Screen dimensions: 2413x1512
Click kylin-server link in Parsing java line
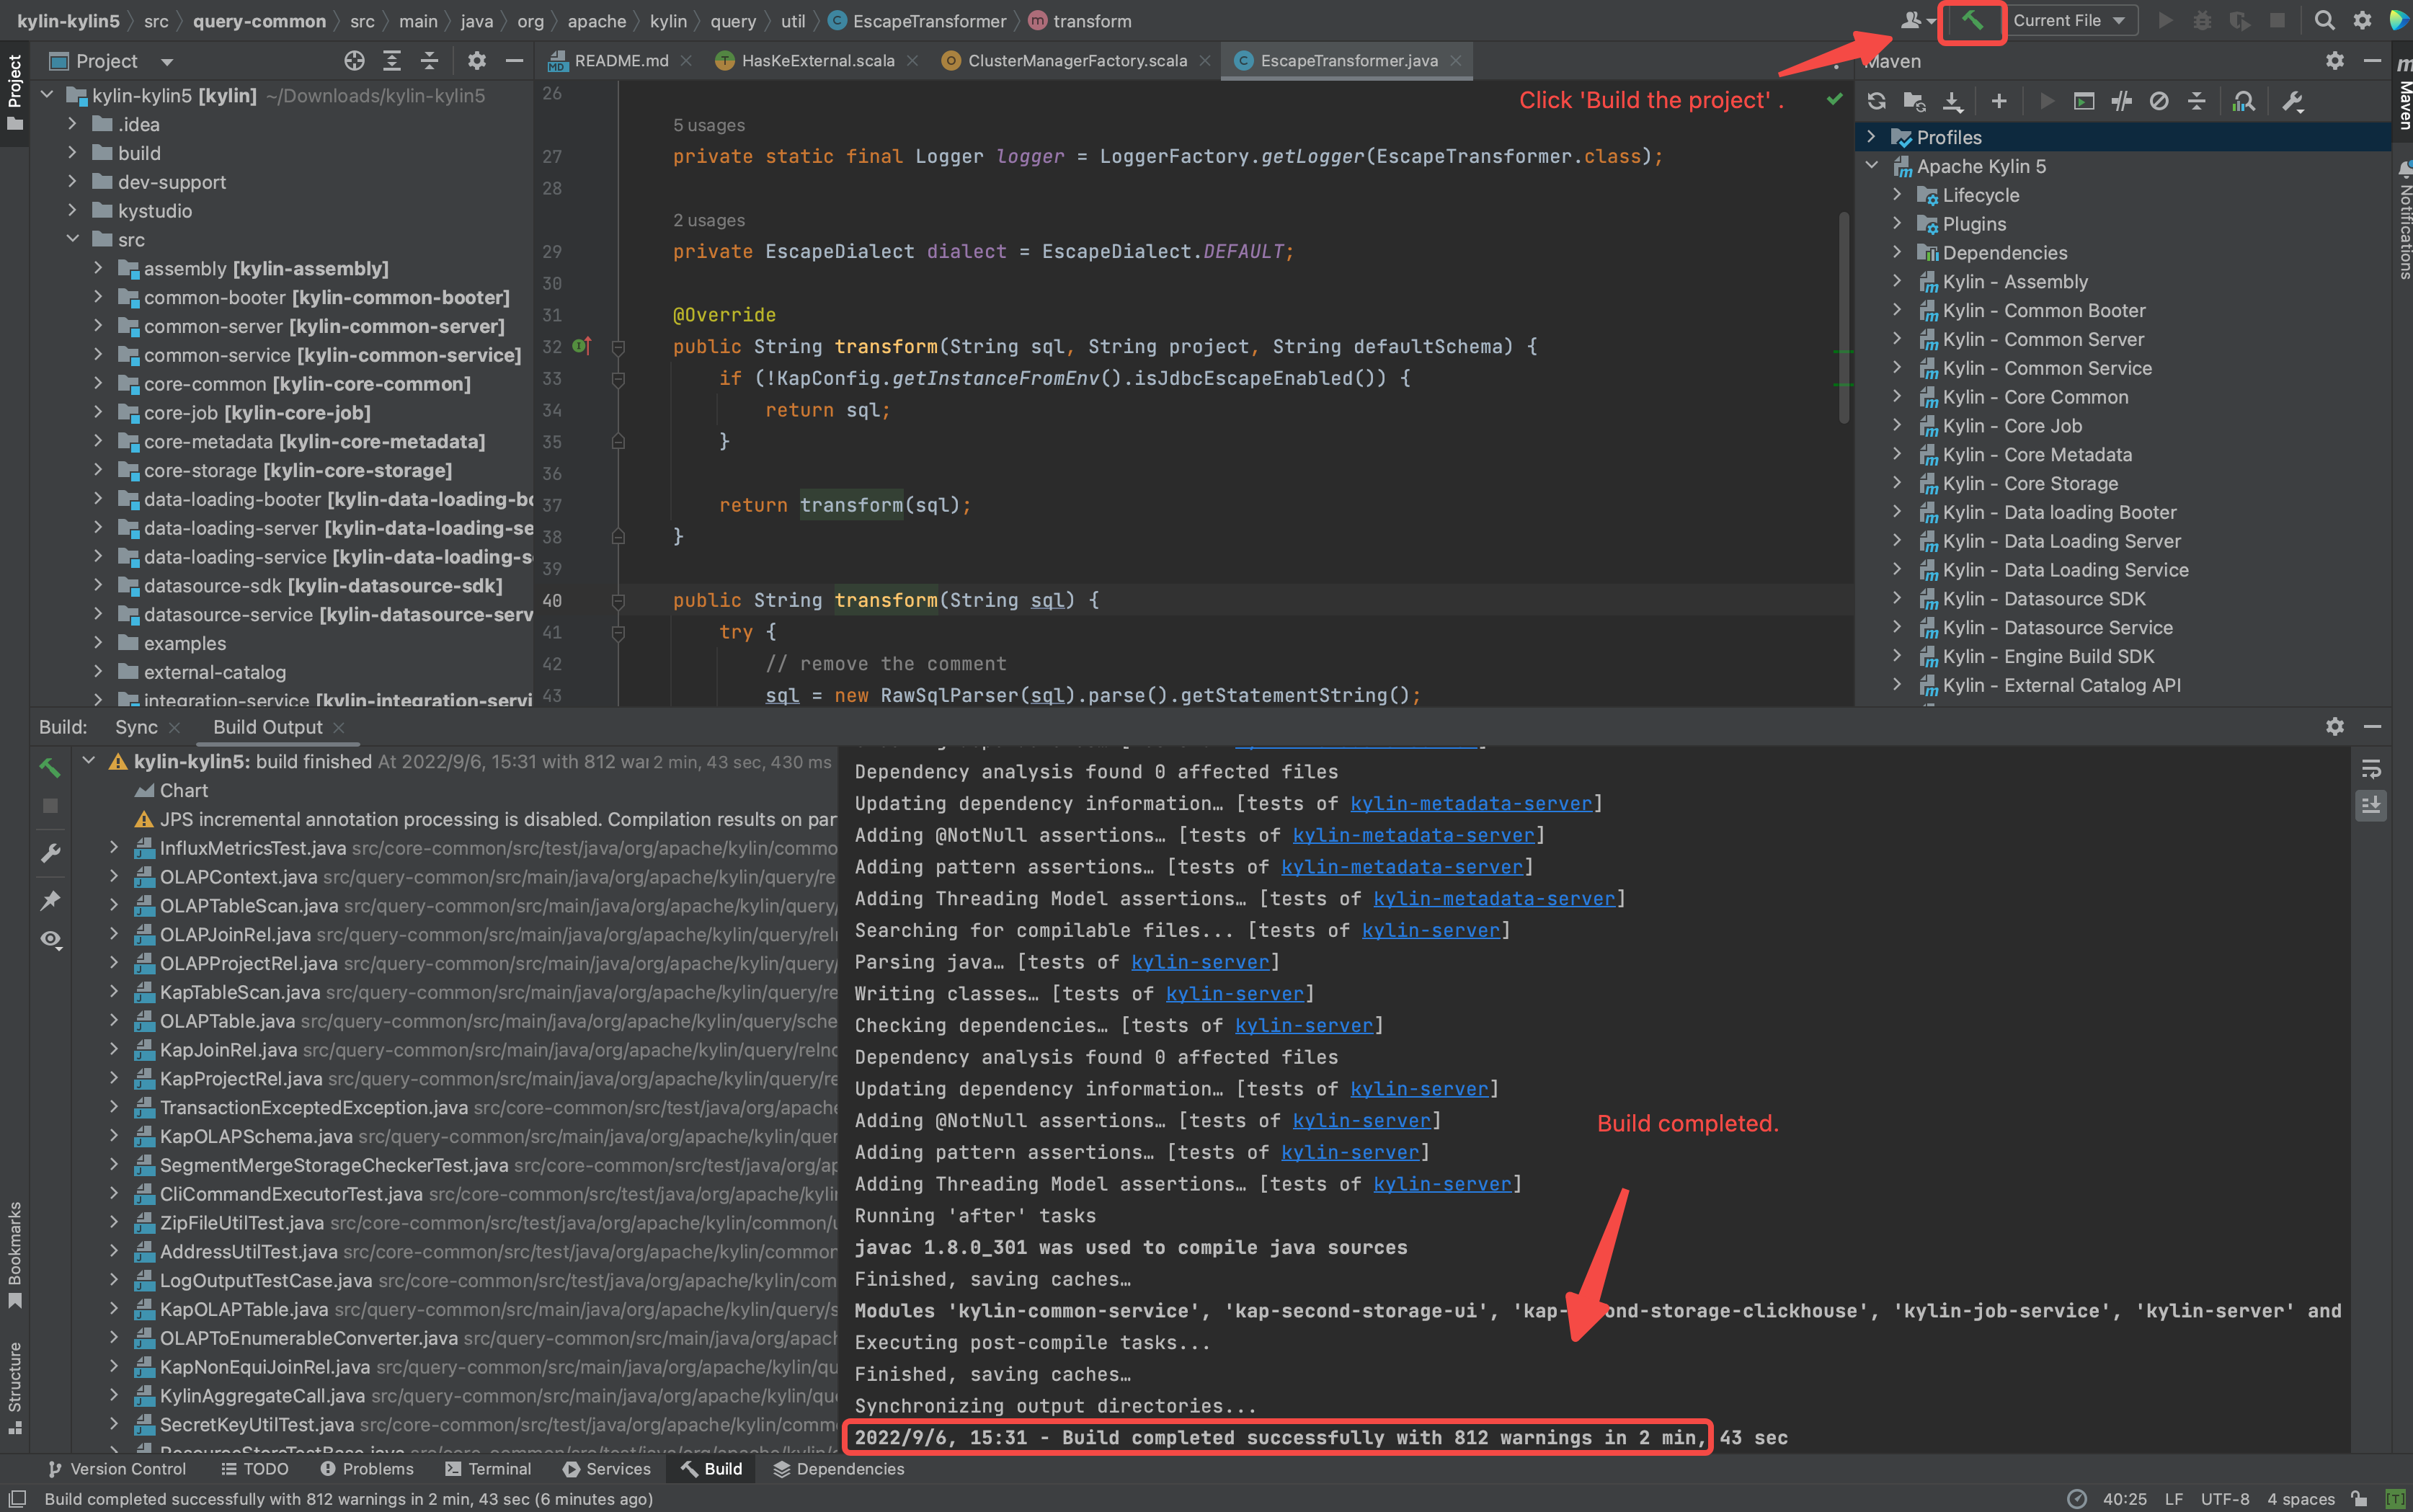1199,962
